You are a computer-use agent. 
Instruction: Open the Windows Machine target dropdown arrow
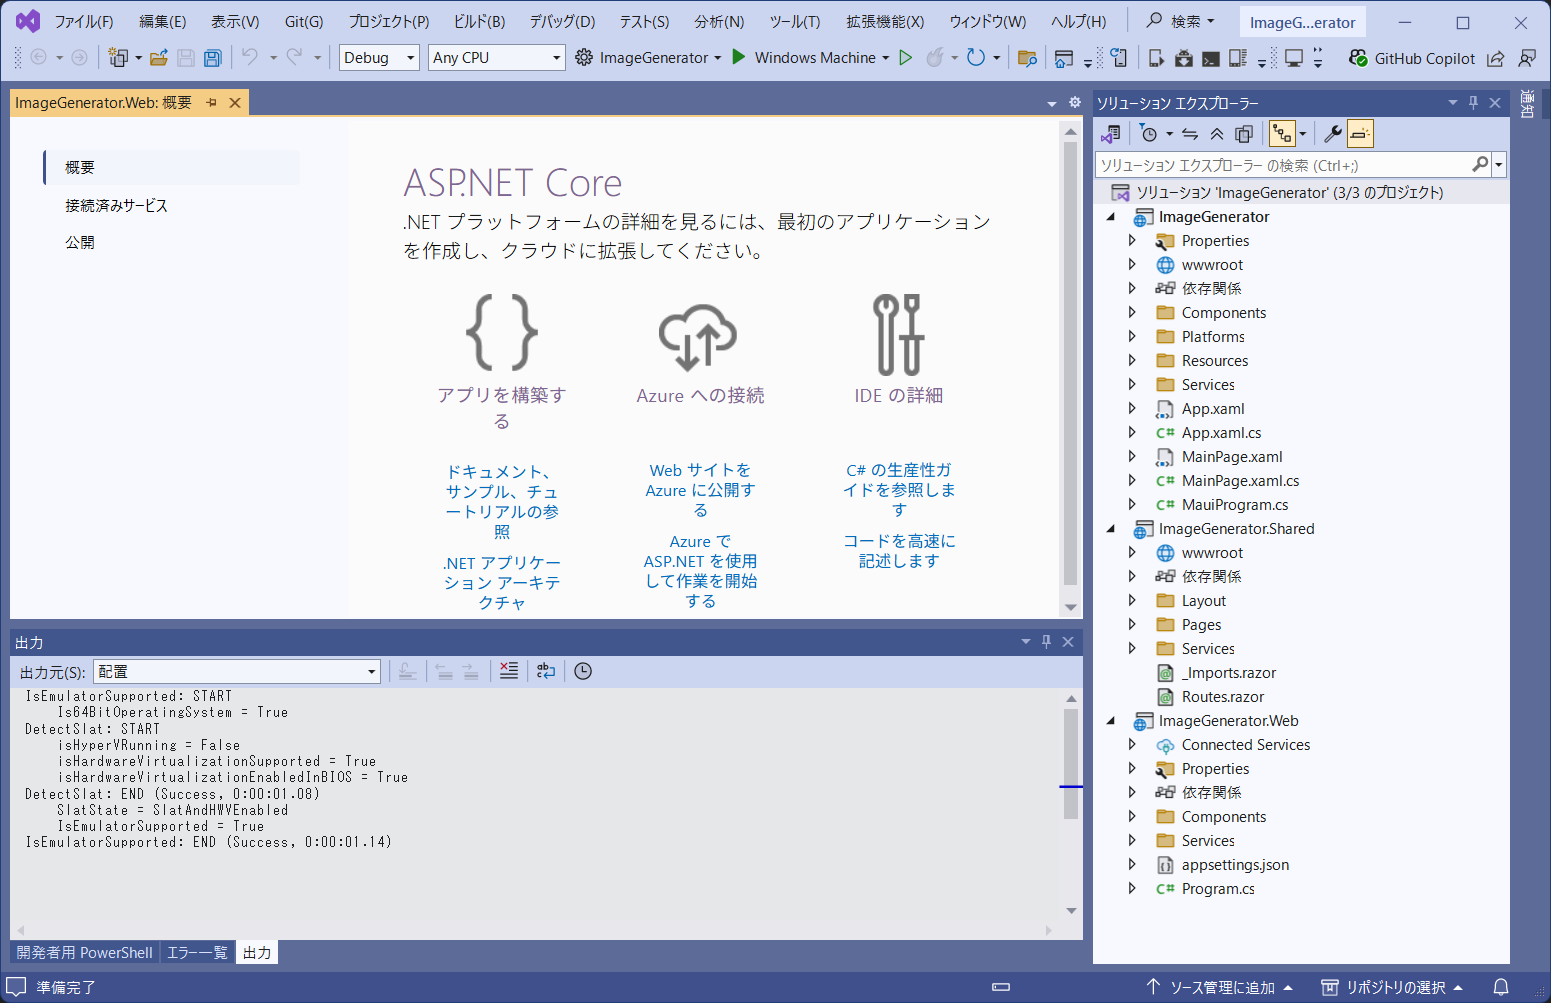click(x=886, y=58)
